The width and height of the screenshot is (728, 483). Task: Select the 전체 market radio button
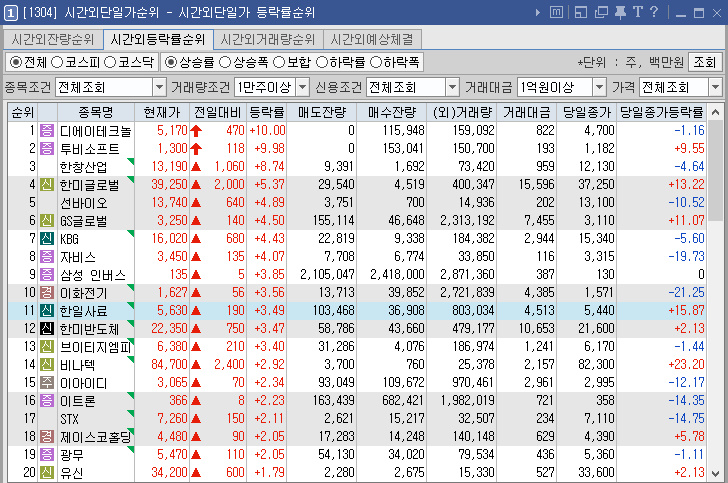(16, 62)
